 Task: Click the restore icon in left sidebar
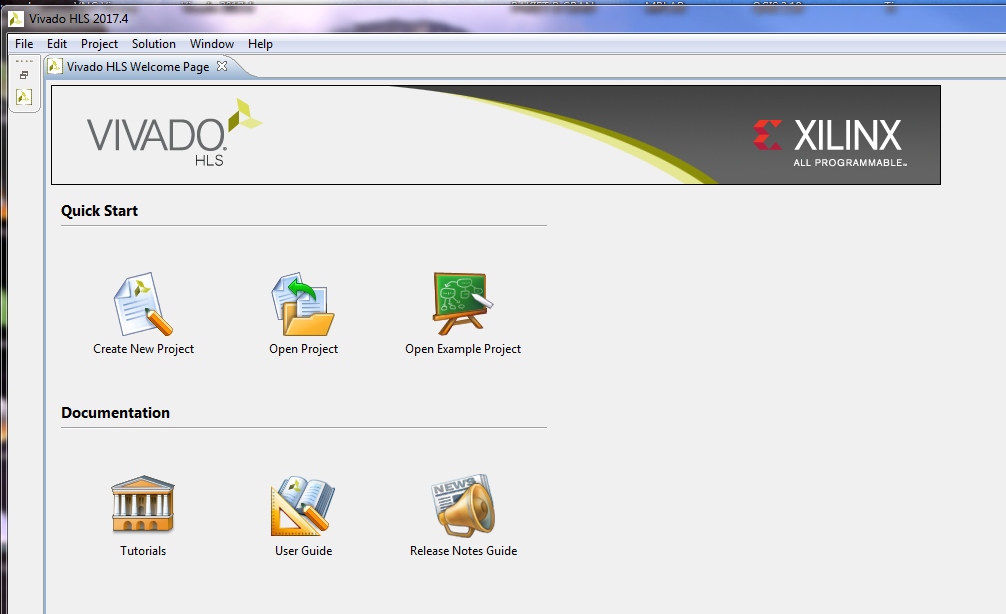pyautogui.click(x=24, y=75)
